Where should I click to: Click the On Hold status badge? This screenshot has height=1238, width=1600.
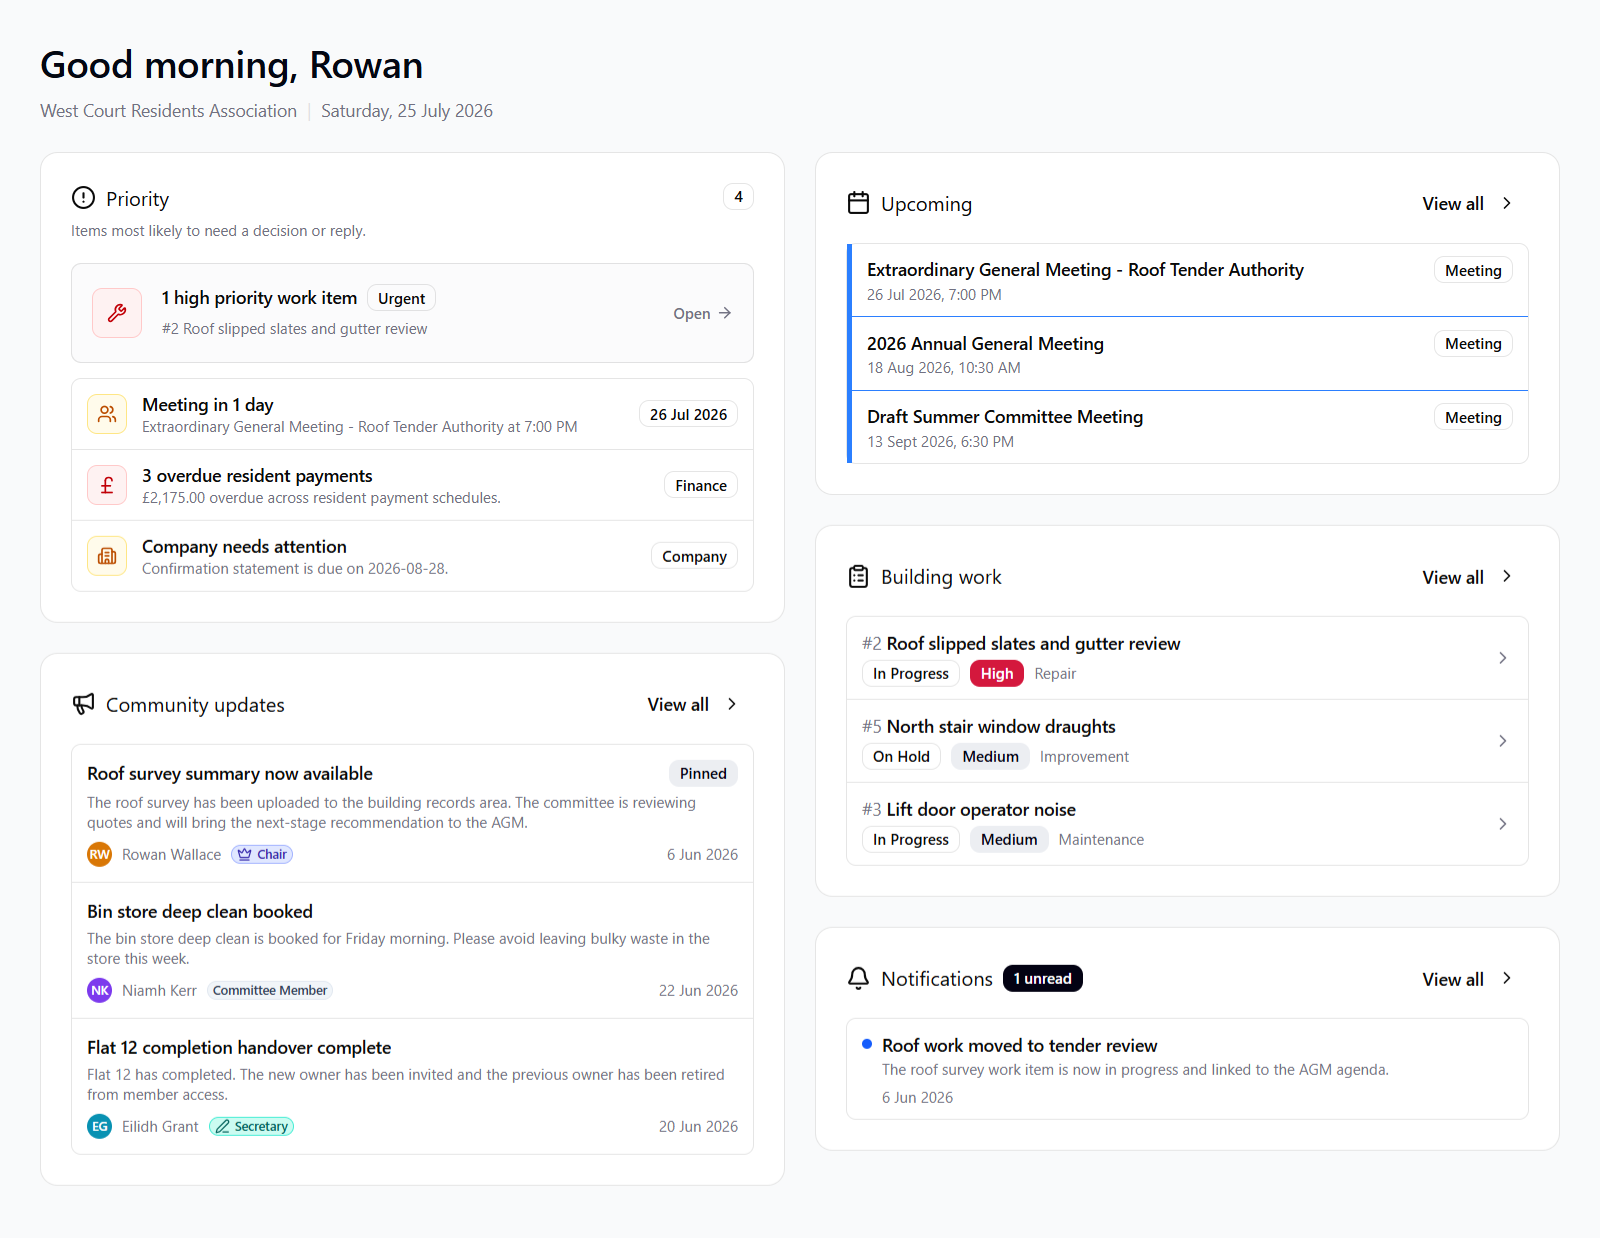pyautogui.click(x=901, y=756)
